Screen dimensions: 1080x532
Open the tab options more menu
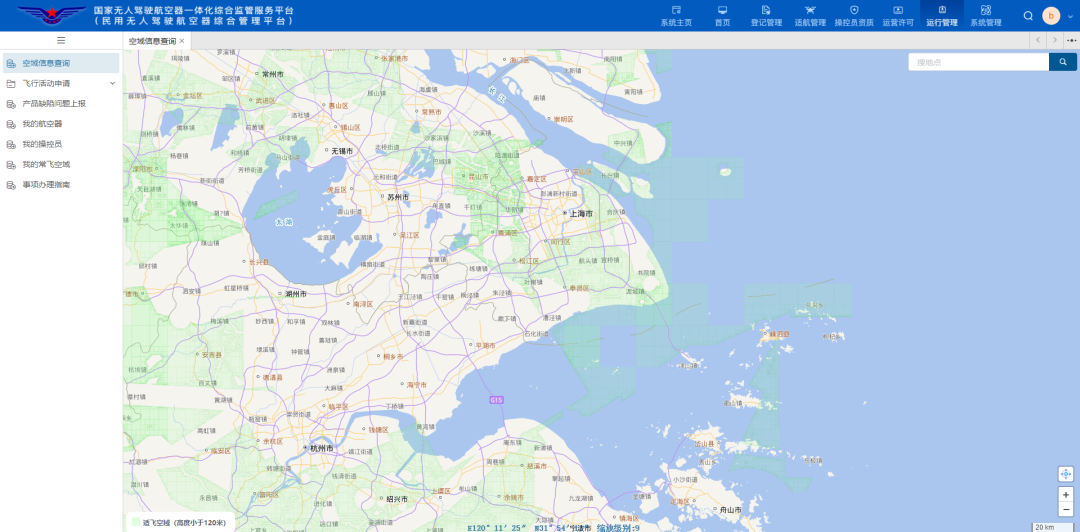tap(1071, 41)
